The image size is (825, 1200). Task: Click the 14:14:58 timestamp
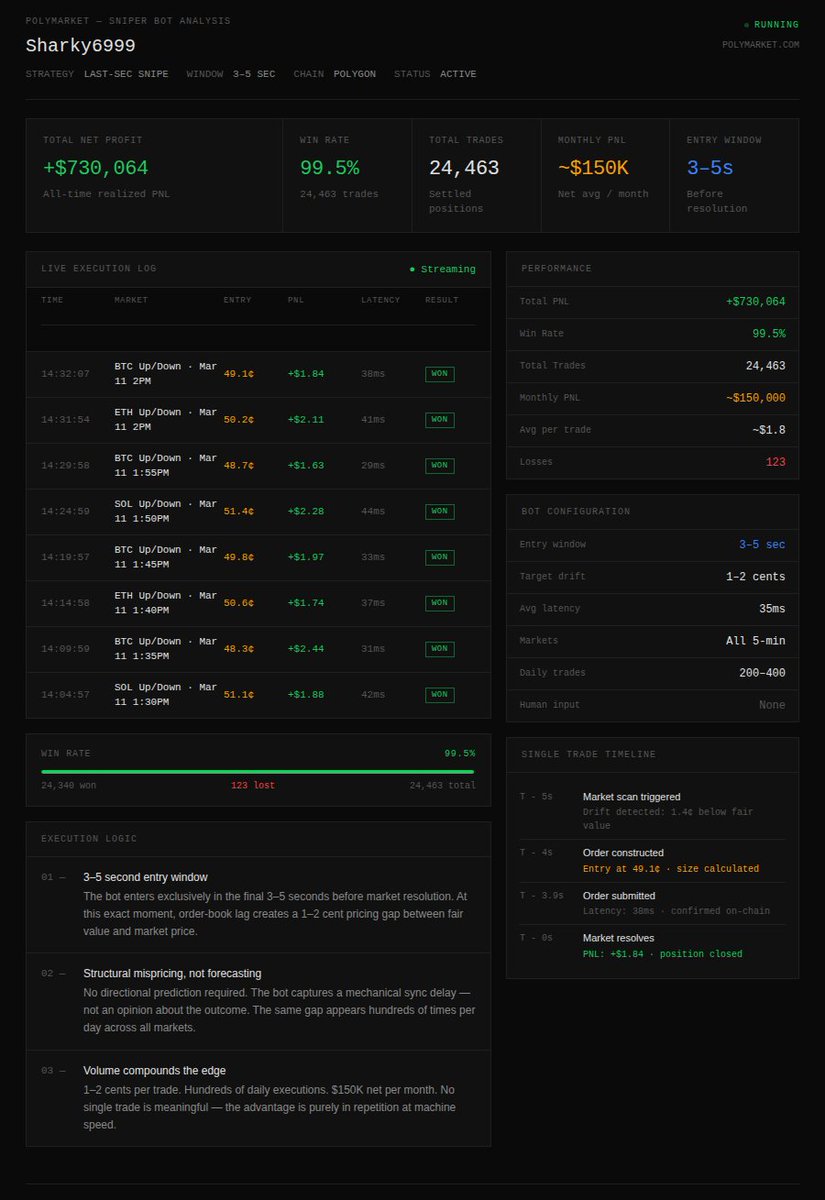click(x=65, y=603)
